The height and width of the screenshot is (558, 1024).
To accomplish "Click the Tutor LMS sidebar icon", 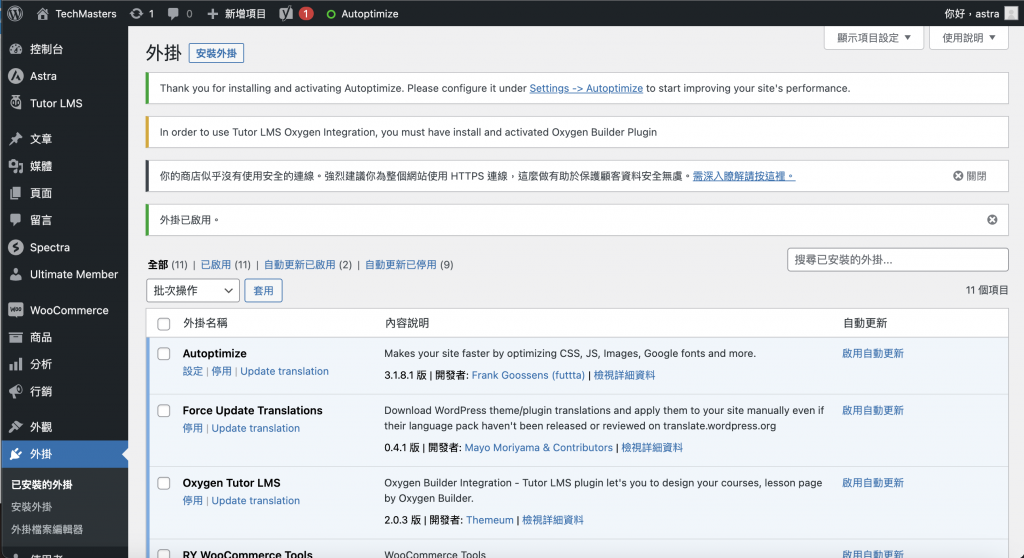I will 16,103.
